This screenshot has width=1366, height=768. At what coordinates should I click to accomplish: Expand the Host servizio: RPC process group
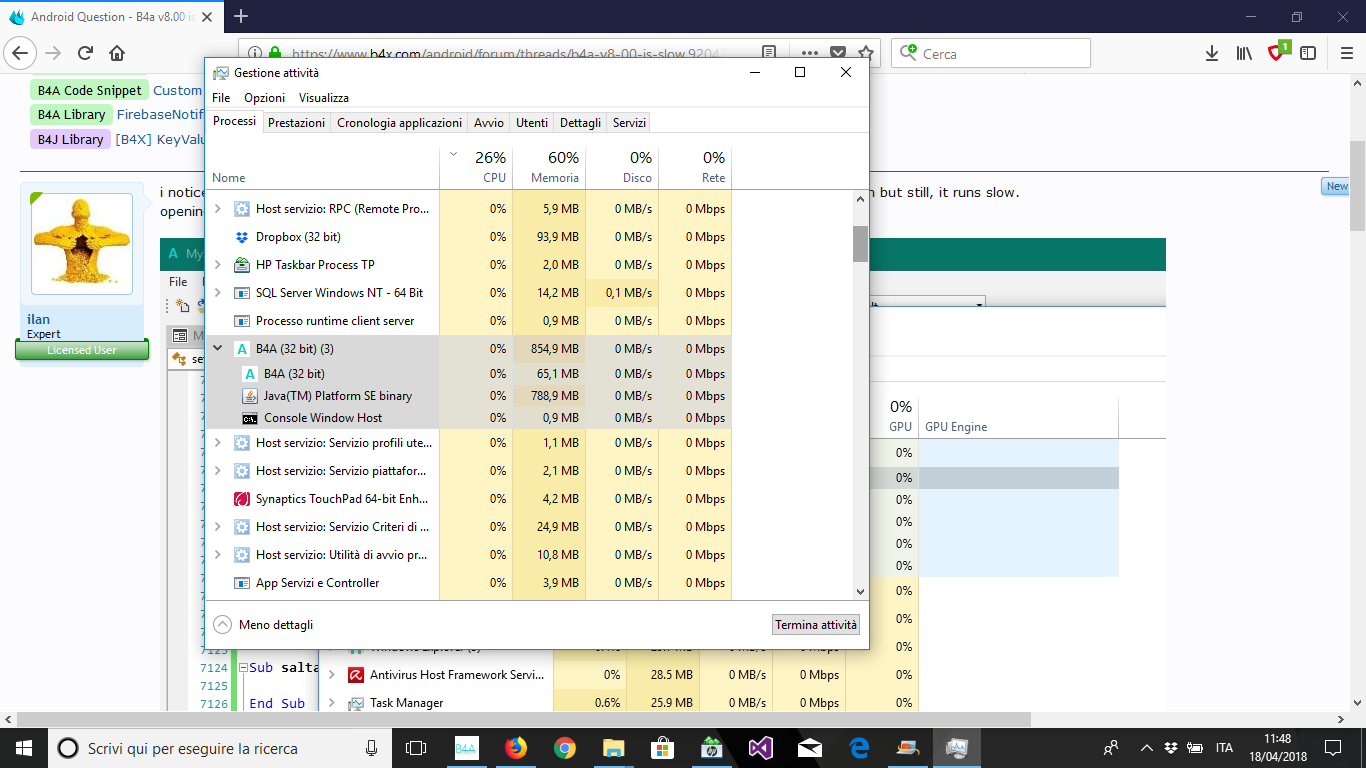click(218, 209)
